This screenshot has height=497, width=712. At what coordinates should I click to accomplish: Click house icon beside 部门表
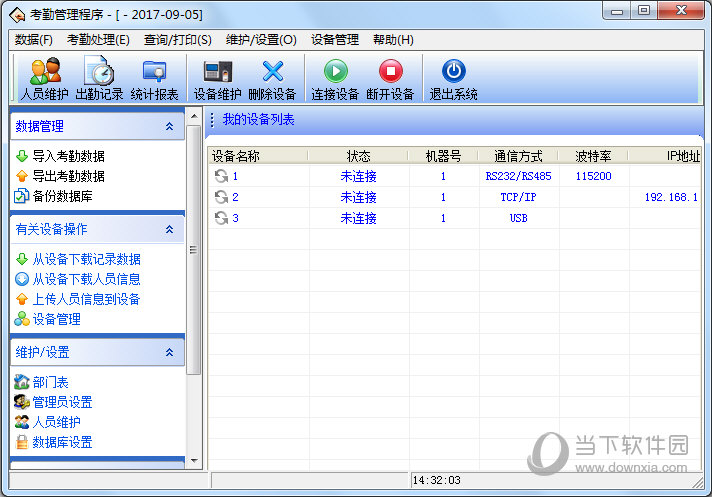coord(22,382)
